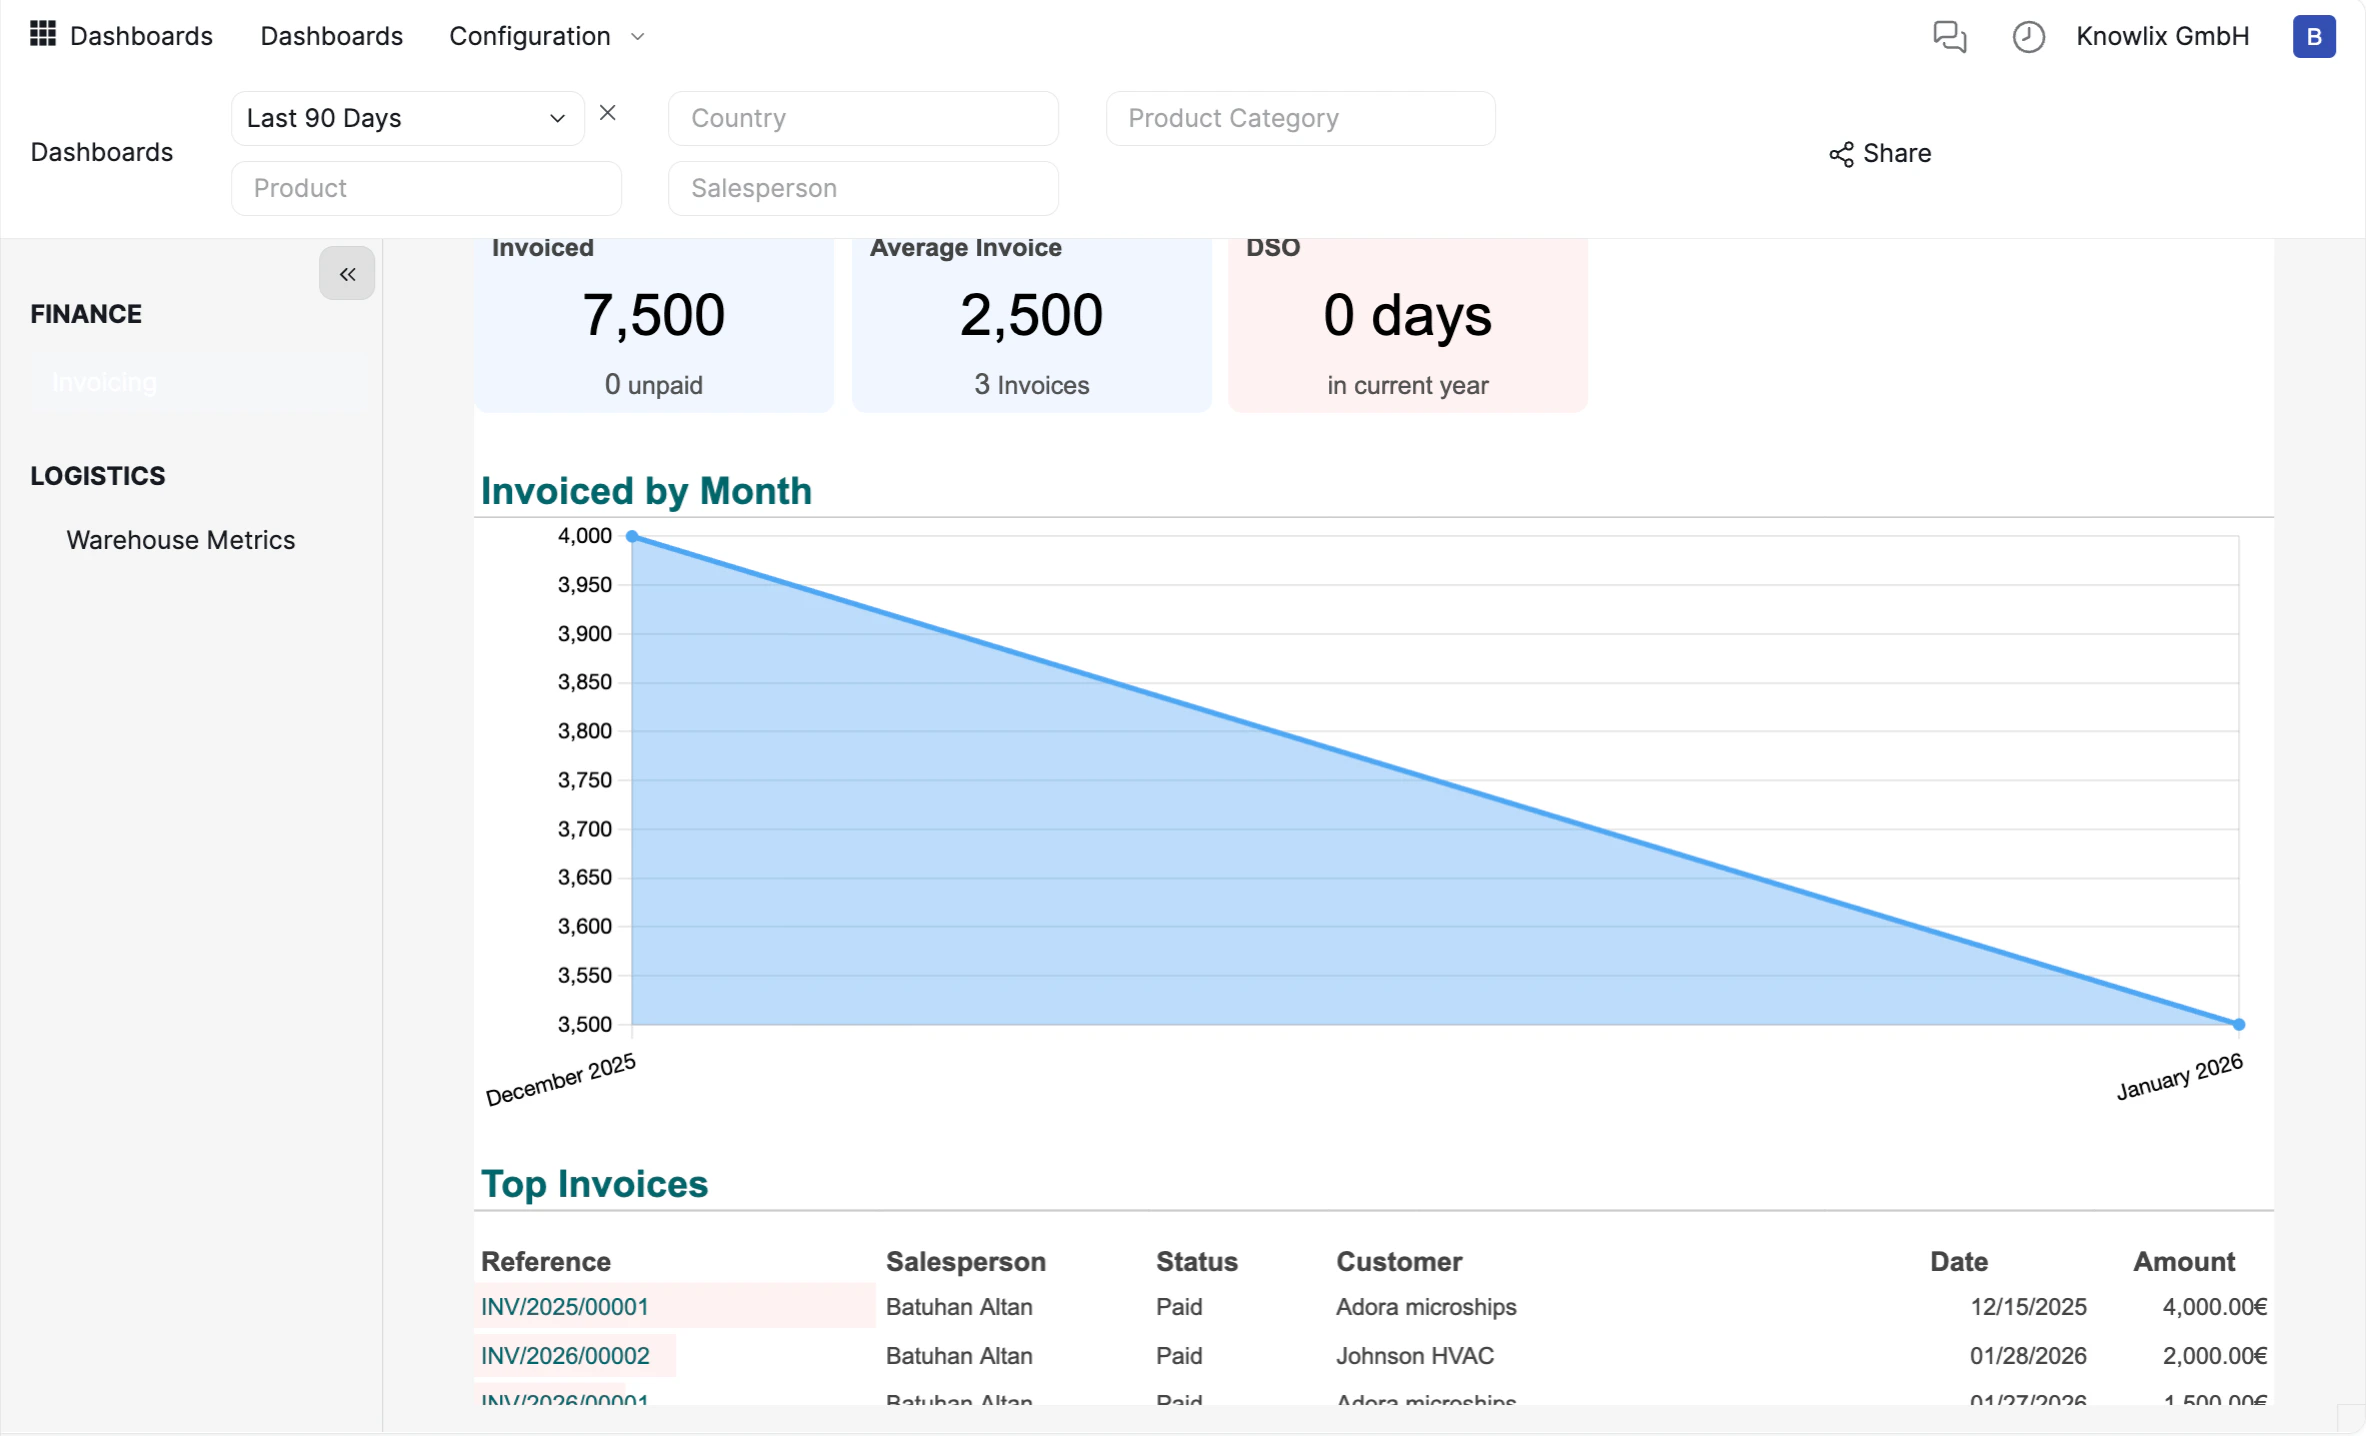Screen dimensions: 2366x1436
Task: Open the Activities clock icon
Action: coord(2028,36)
